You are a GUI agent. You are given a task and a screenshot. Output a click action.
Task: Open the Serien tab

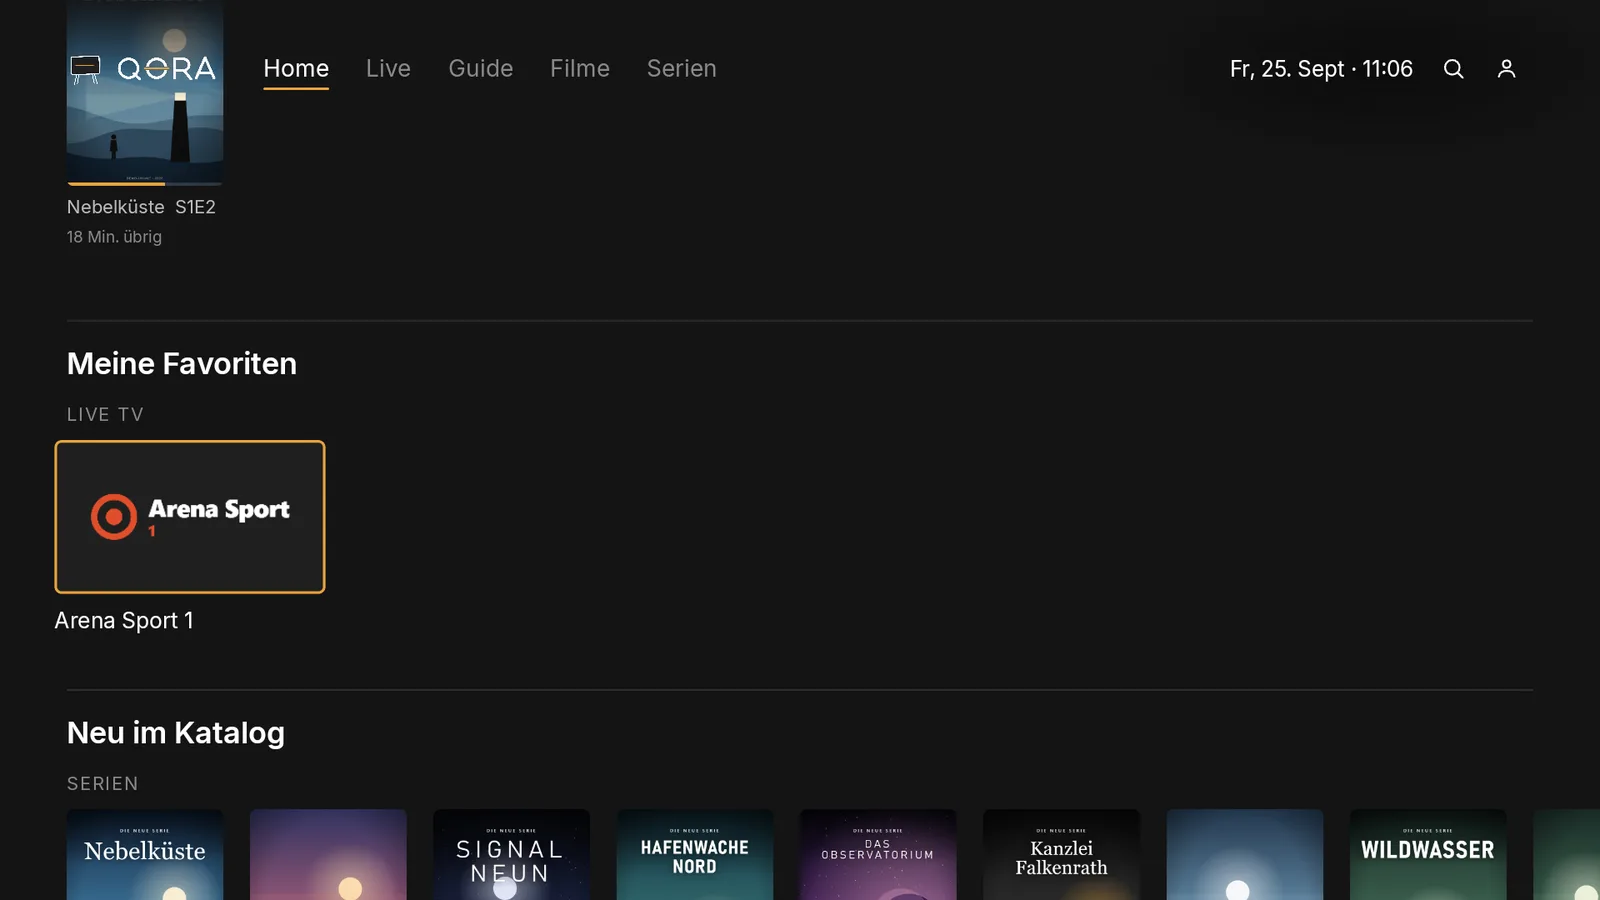tap(681, 69)
